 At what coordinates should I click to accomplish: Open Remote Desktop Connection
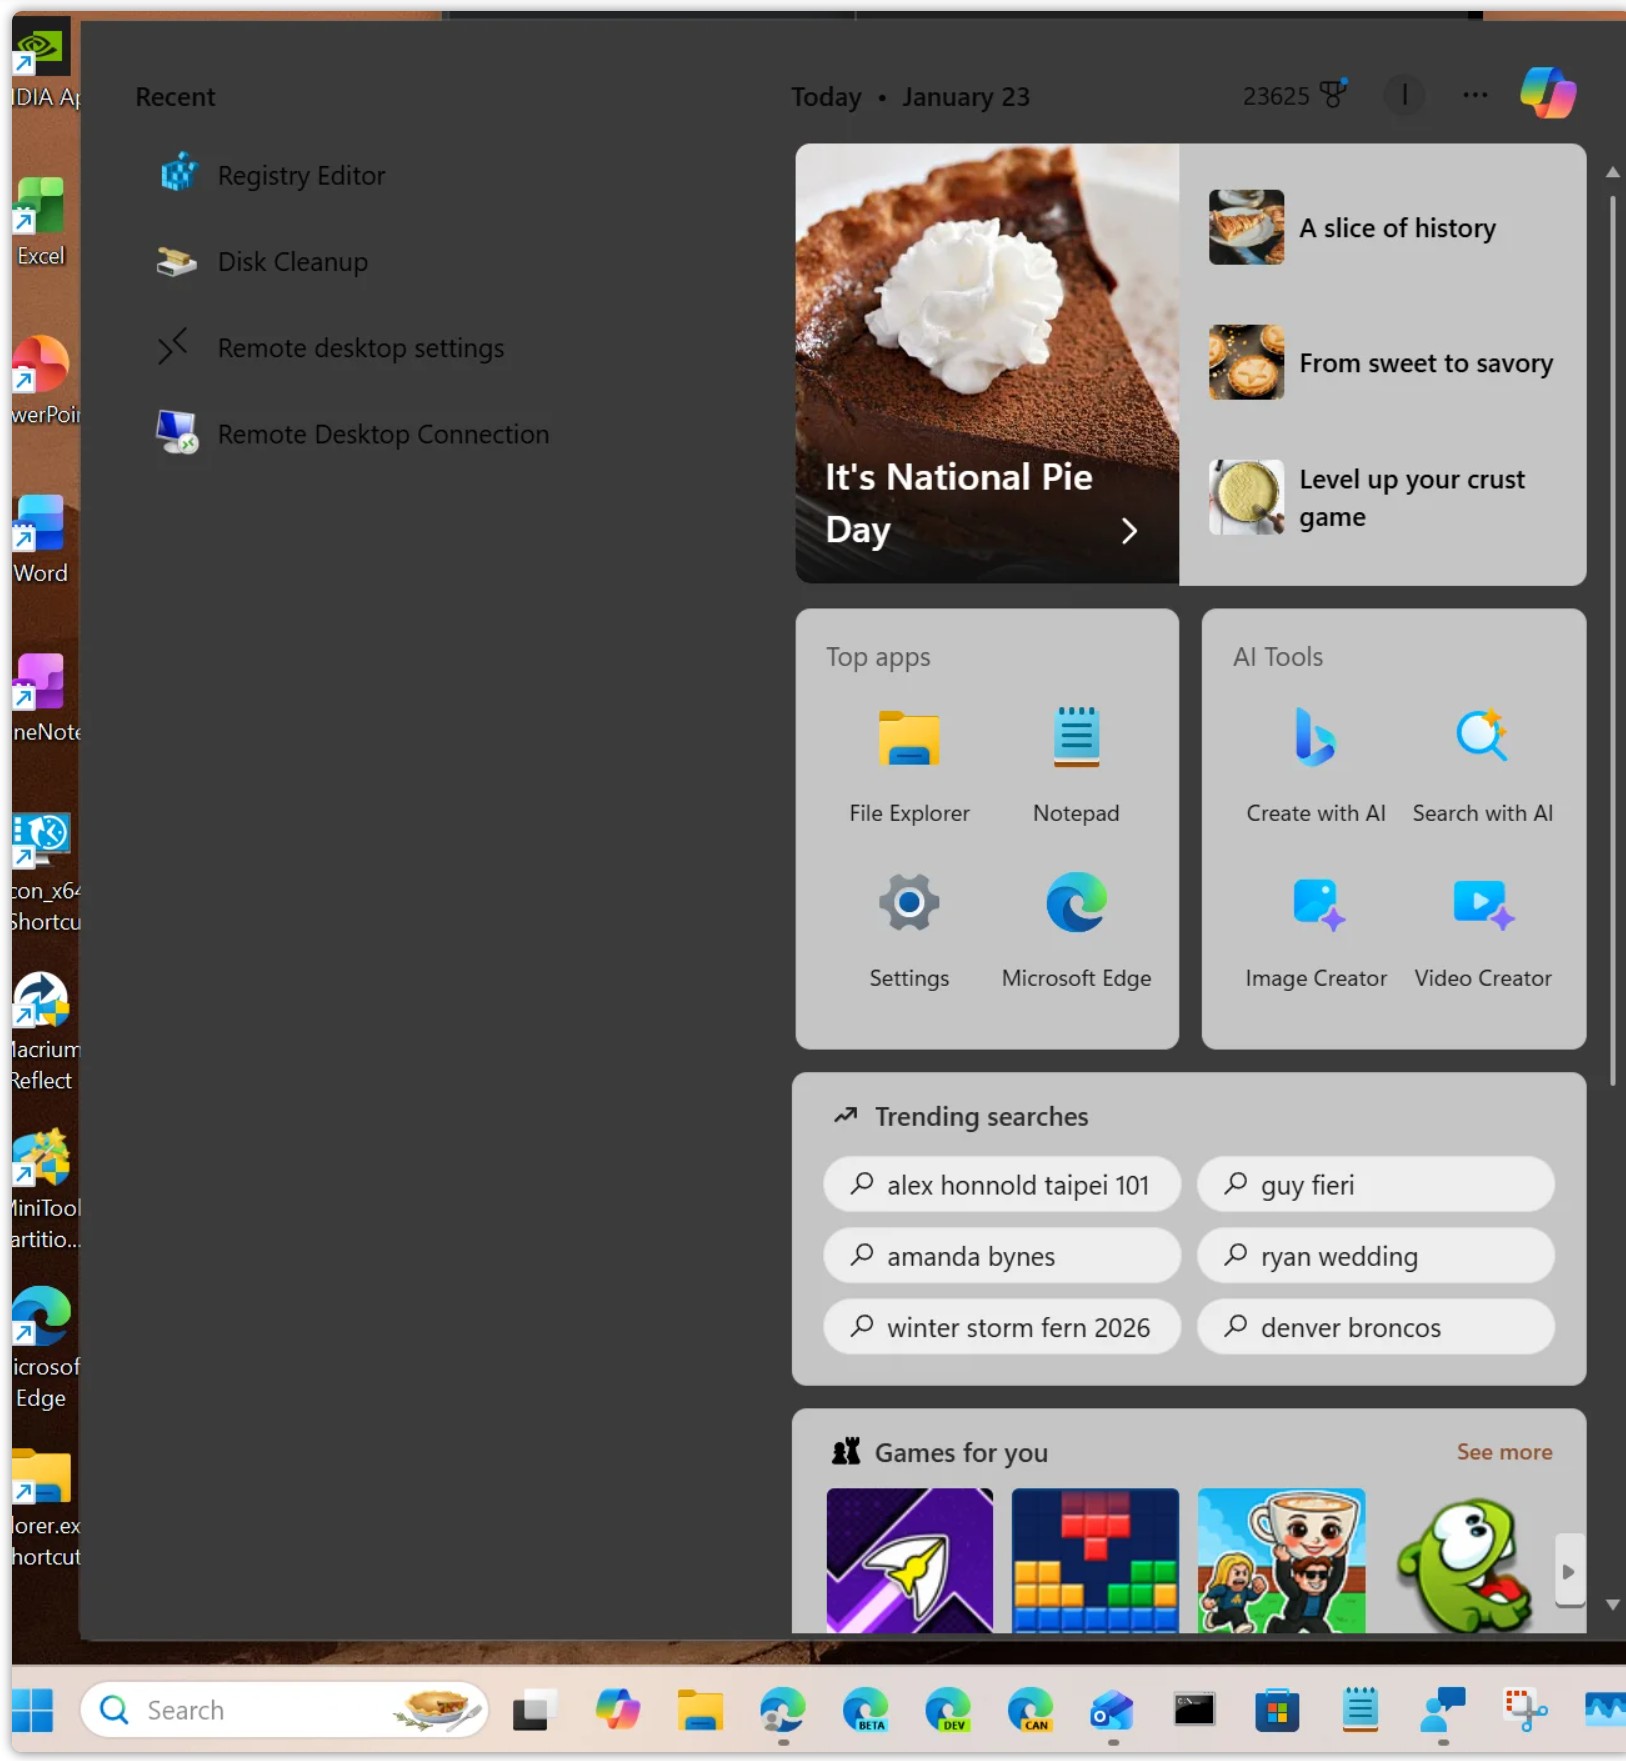pyautogui.click(x=382, y=434)
